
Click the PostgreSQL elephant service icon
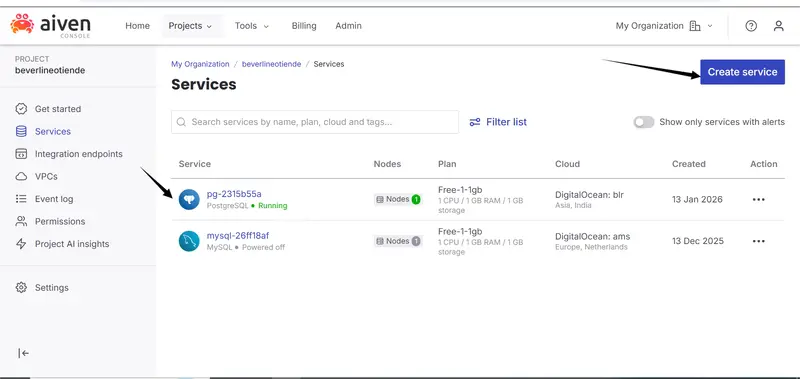[x=189, y=199]
